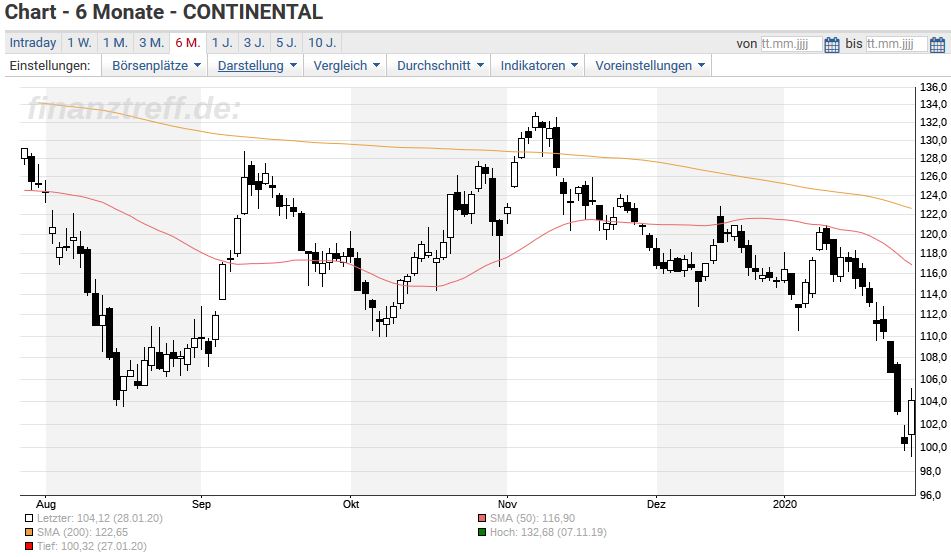Viewport: 951px width, 557px height.
Task: Click the 'Okt' x-axis month label
Action: click(x=351, y=504)
